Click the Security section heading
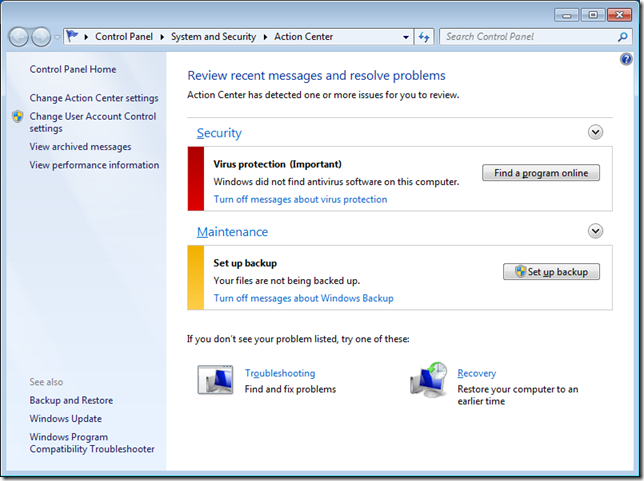 point(219,133)
